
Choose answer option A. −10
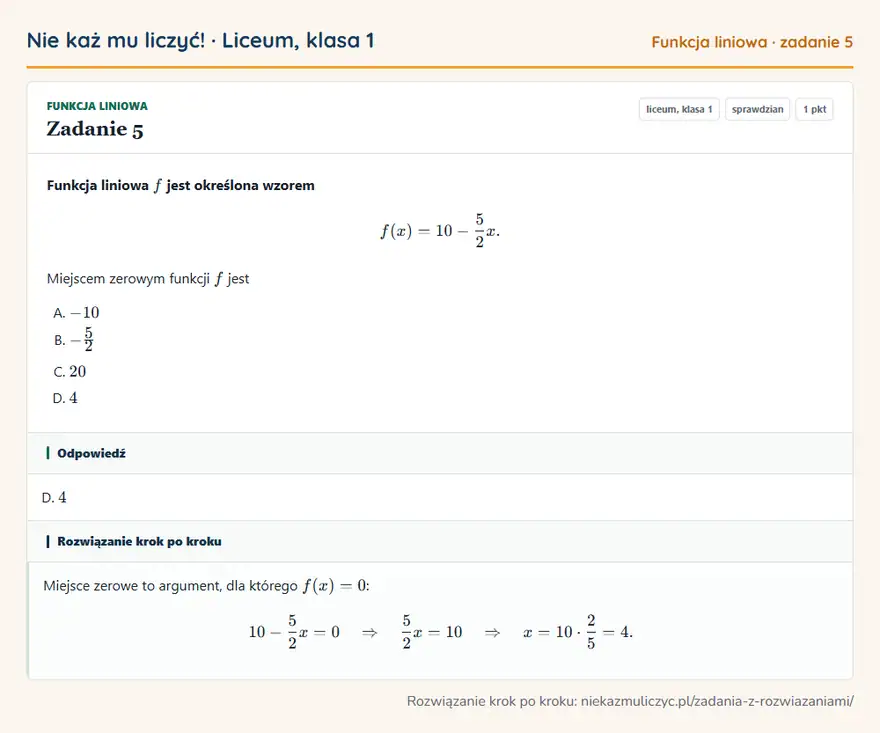pos(76,313)
